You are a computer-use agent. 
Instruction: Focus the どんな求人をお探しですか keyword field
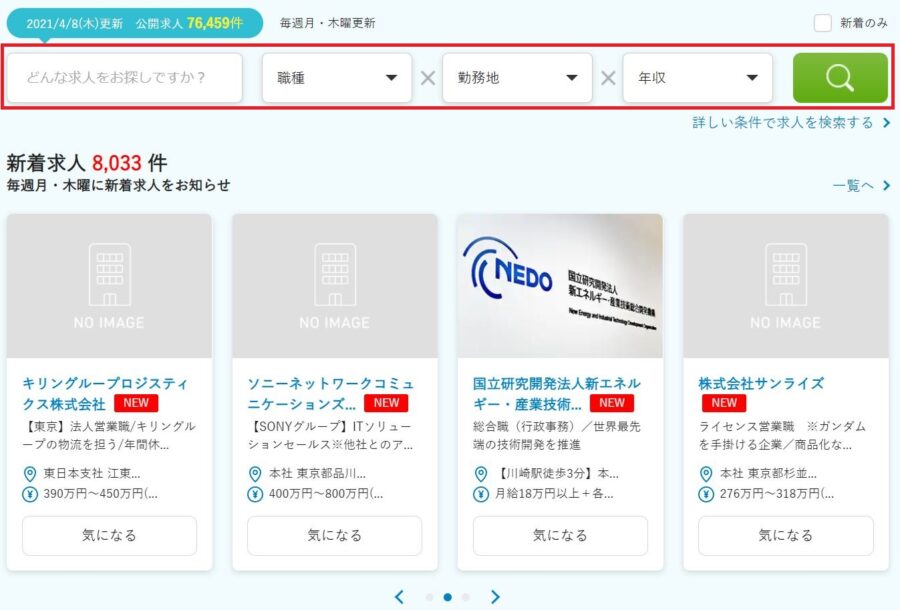click(125, 77)
